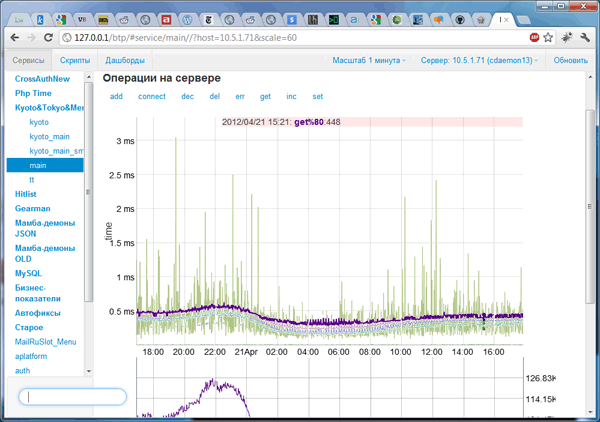The image size is (600, 422).
Task: Click the sidebar search input field
Action: point(73,397)
